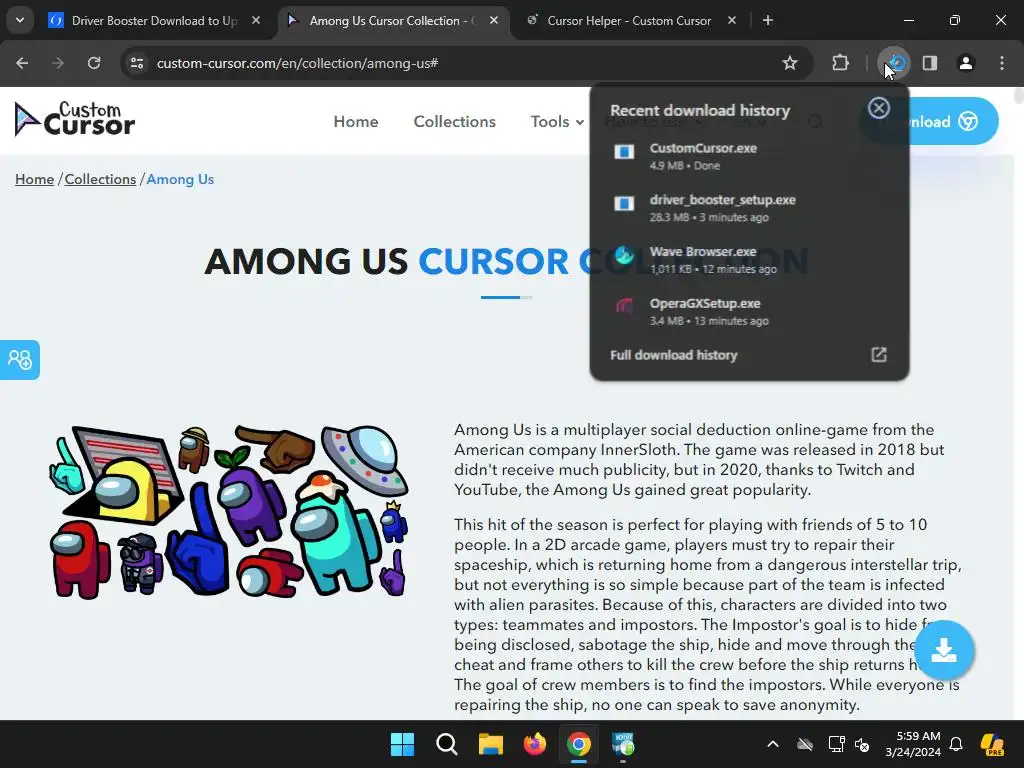
Task: Click the CustomCursor.exe file icon
Action: (x=624, y=152)
